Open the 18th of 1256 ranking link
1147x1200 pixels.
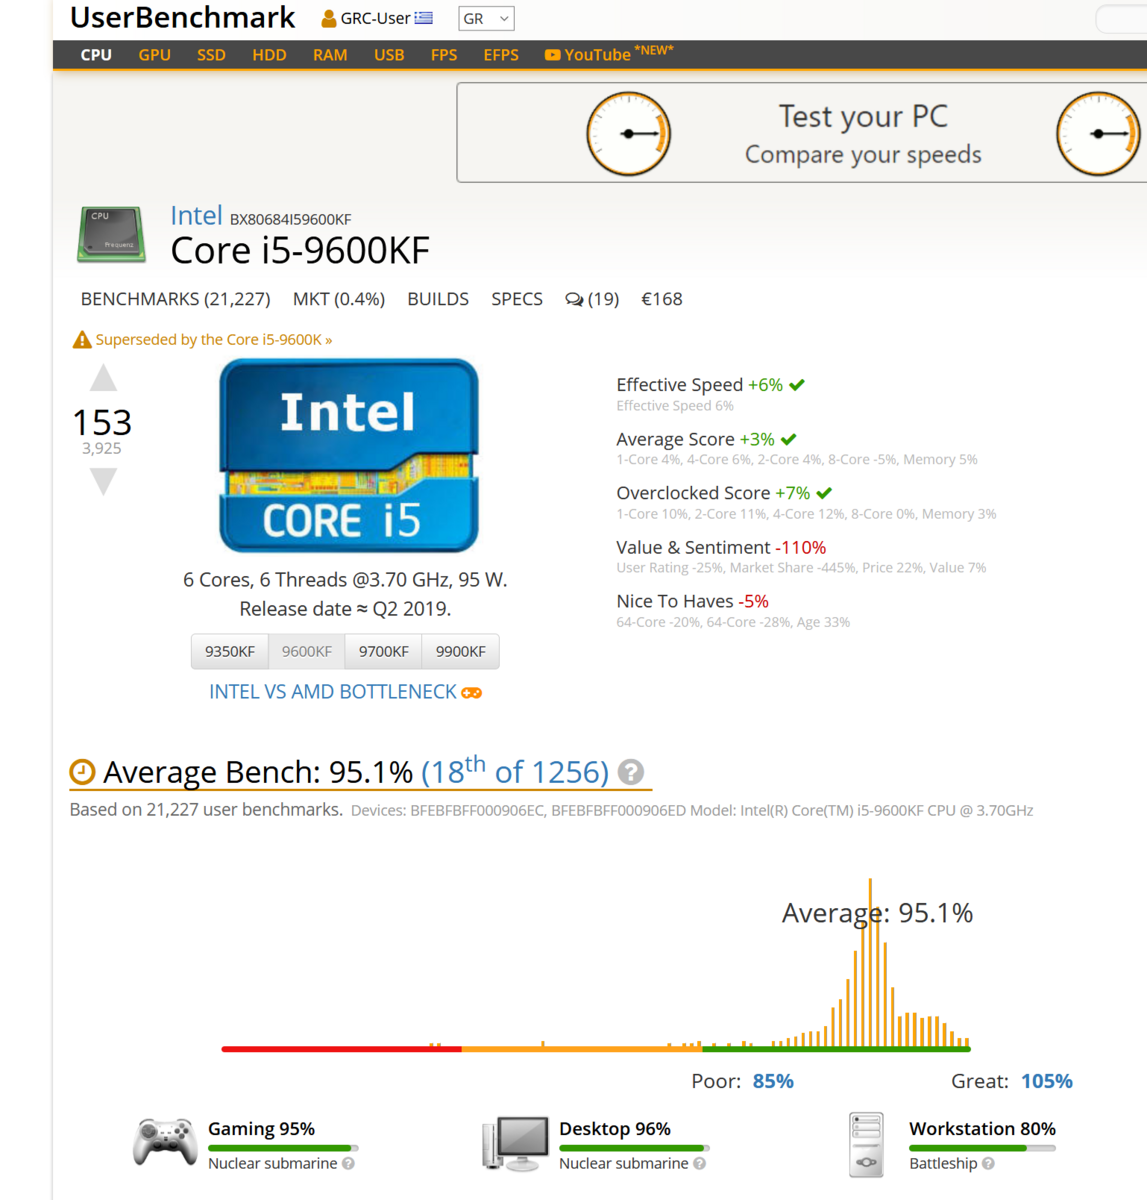515,771
